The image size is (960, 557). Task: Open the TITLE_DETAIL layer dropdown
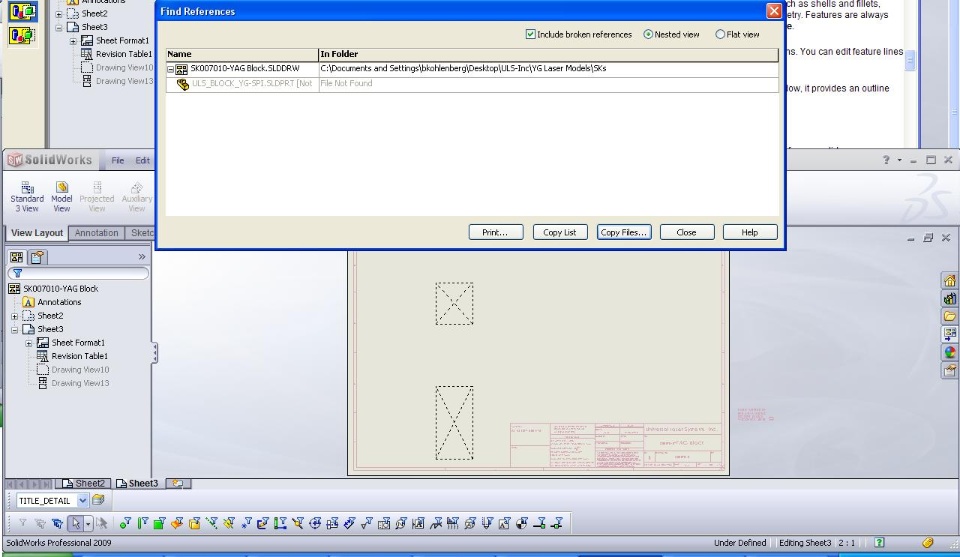(83, 501)
